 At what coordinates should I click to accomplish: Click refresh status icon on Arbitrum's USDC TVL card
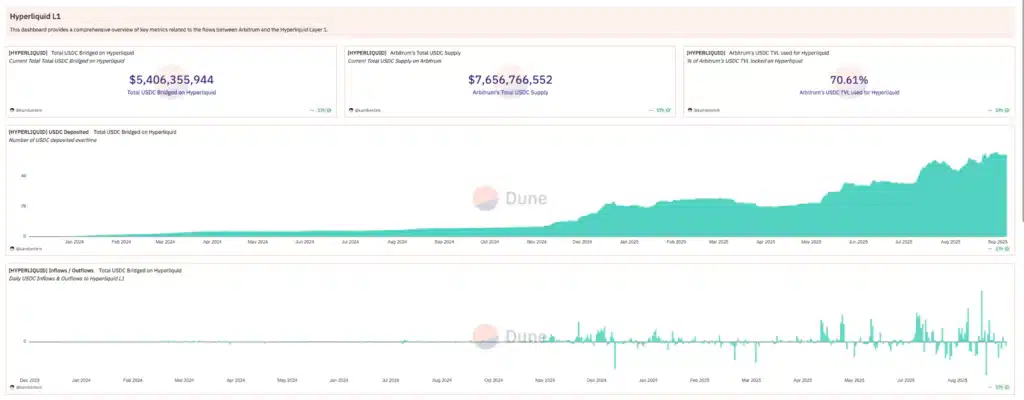pos(1007,109)
